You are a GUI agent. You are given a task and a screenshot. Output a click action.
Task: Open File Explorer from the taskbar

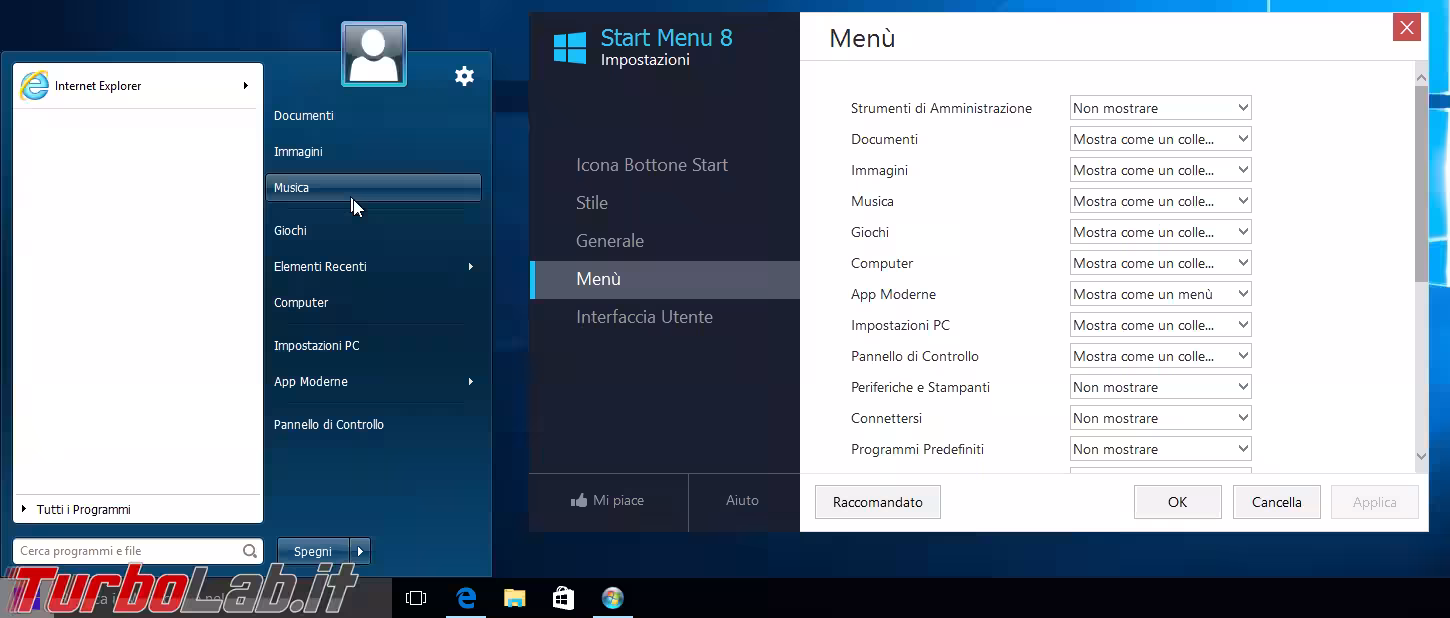[x=514, y=597]
